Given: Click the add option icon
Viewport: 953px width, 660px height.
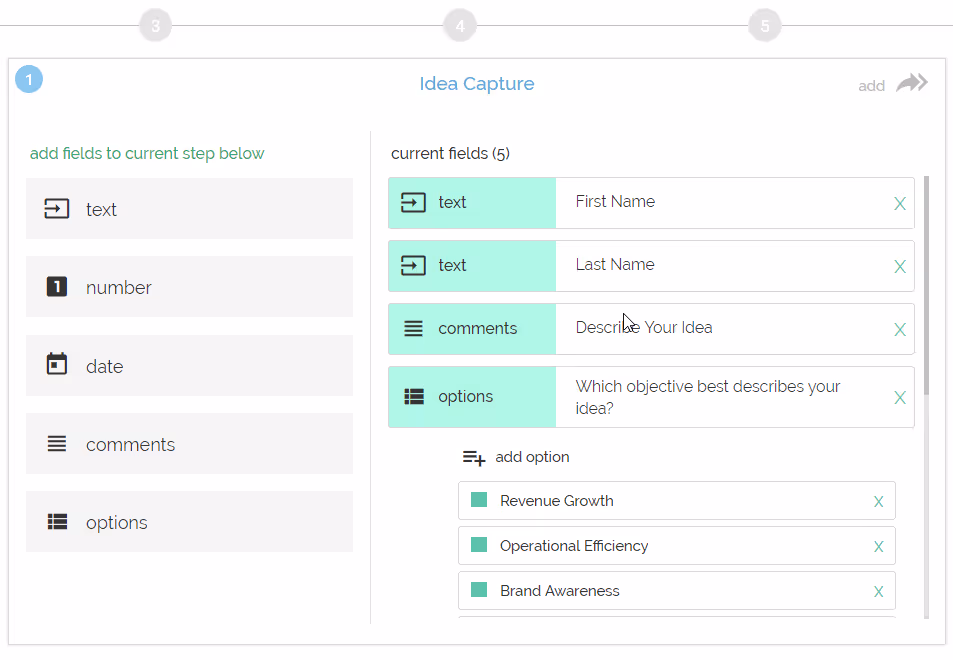Looking at the screenshot, I should pos(473,457).
